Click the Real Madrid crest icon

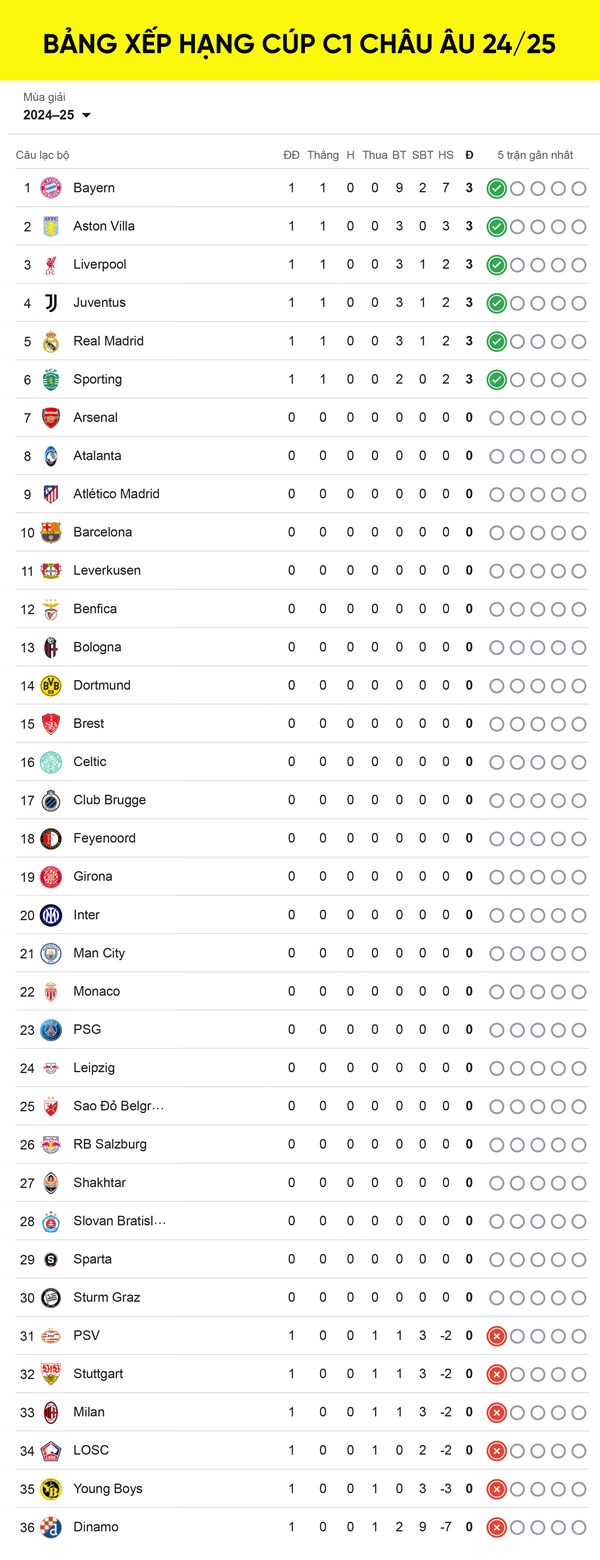click(x=51, y=341)
